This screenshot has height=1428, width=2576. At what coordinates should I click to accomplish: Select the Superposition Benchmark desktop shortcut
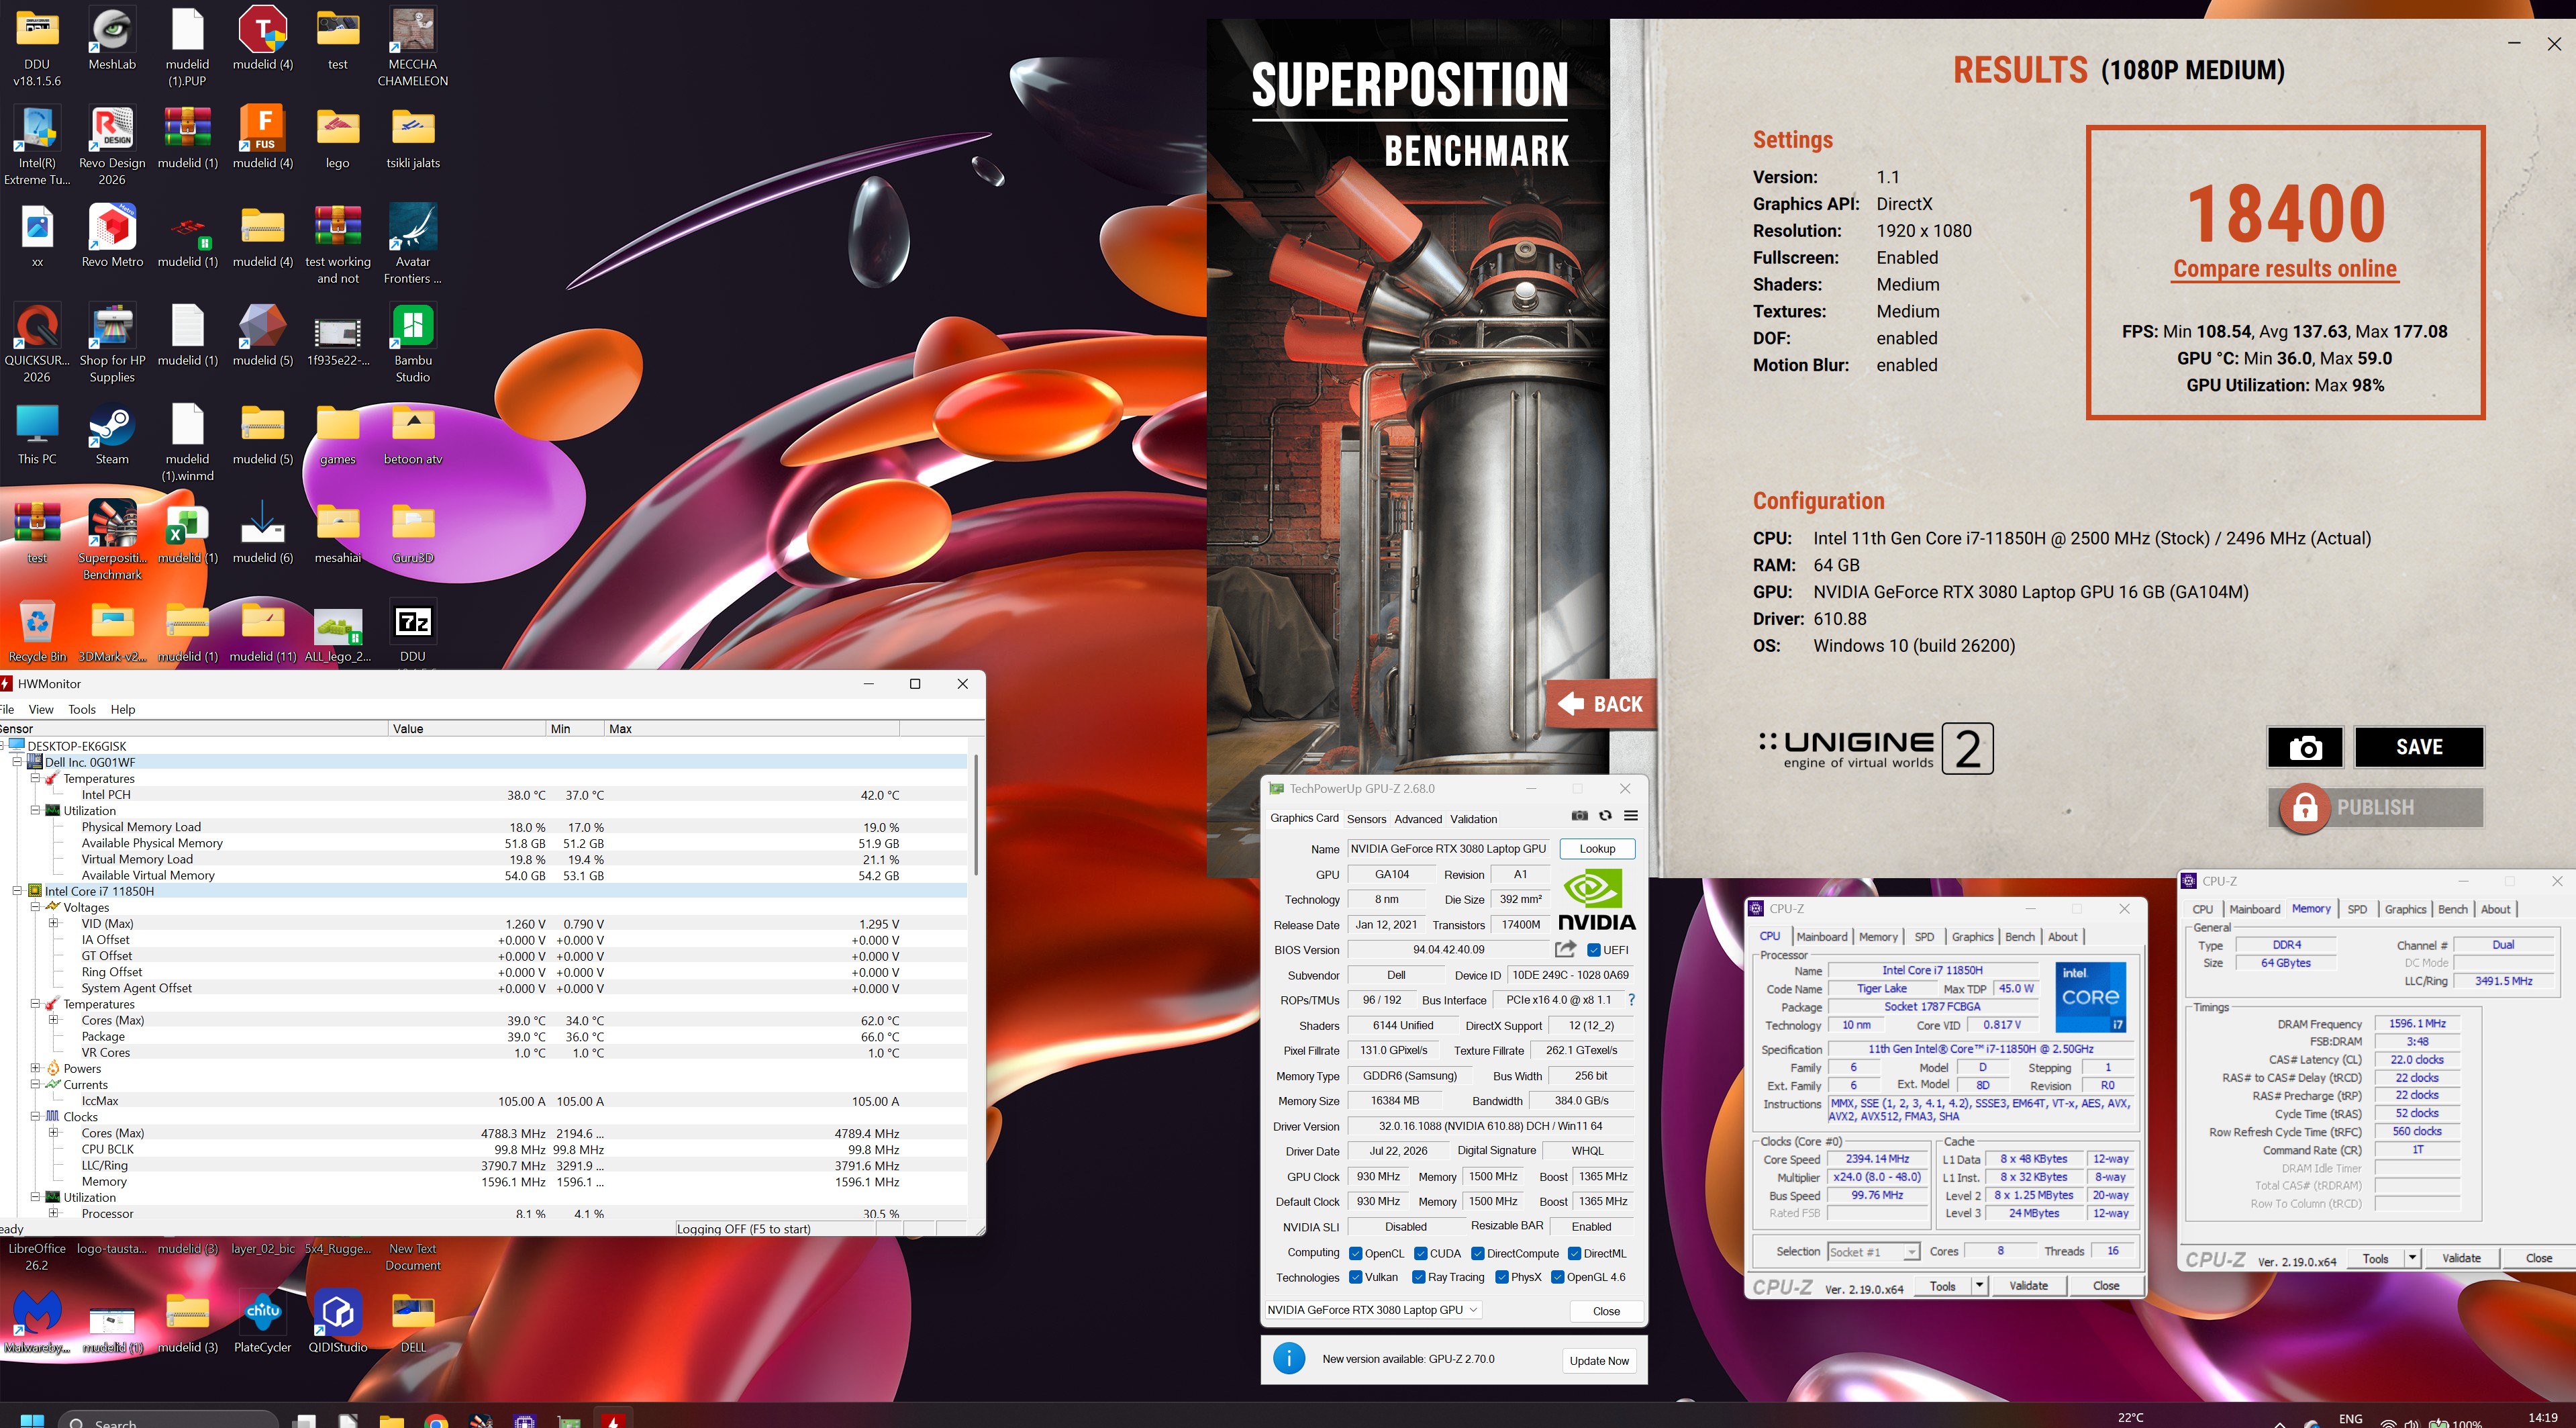tap(112, 540)
